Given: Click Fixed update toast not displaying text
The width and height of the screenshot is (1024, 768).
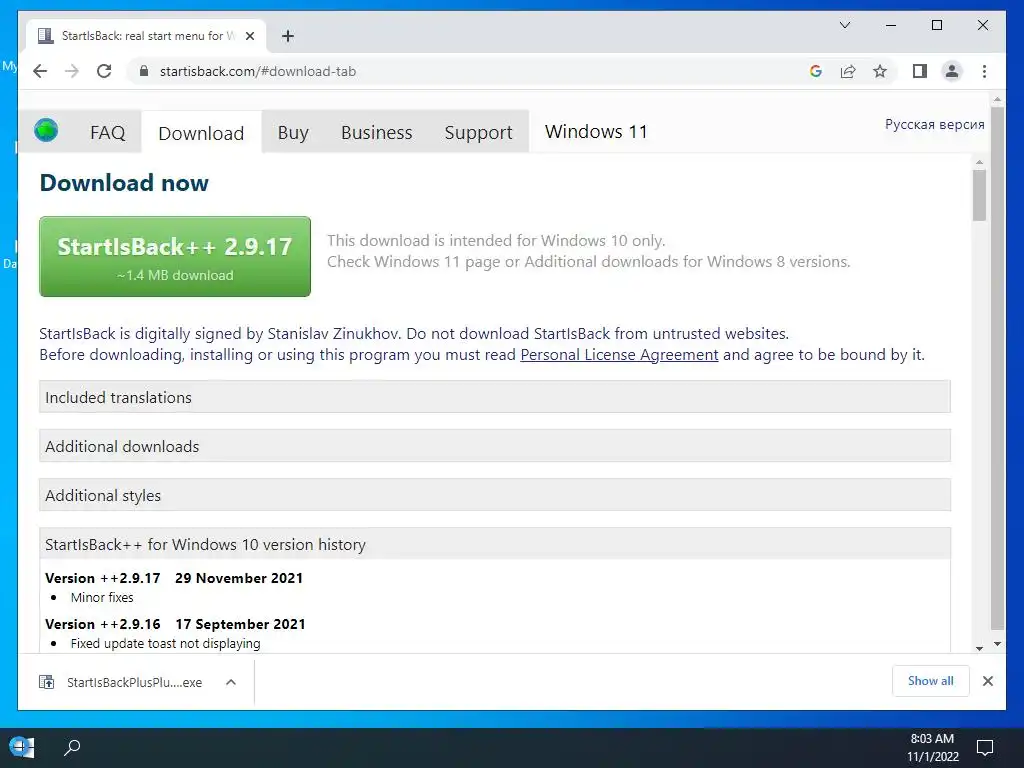Looking at the screenshot, I should pyautogui.click(x=165, y=643).
